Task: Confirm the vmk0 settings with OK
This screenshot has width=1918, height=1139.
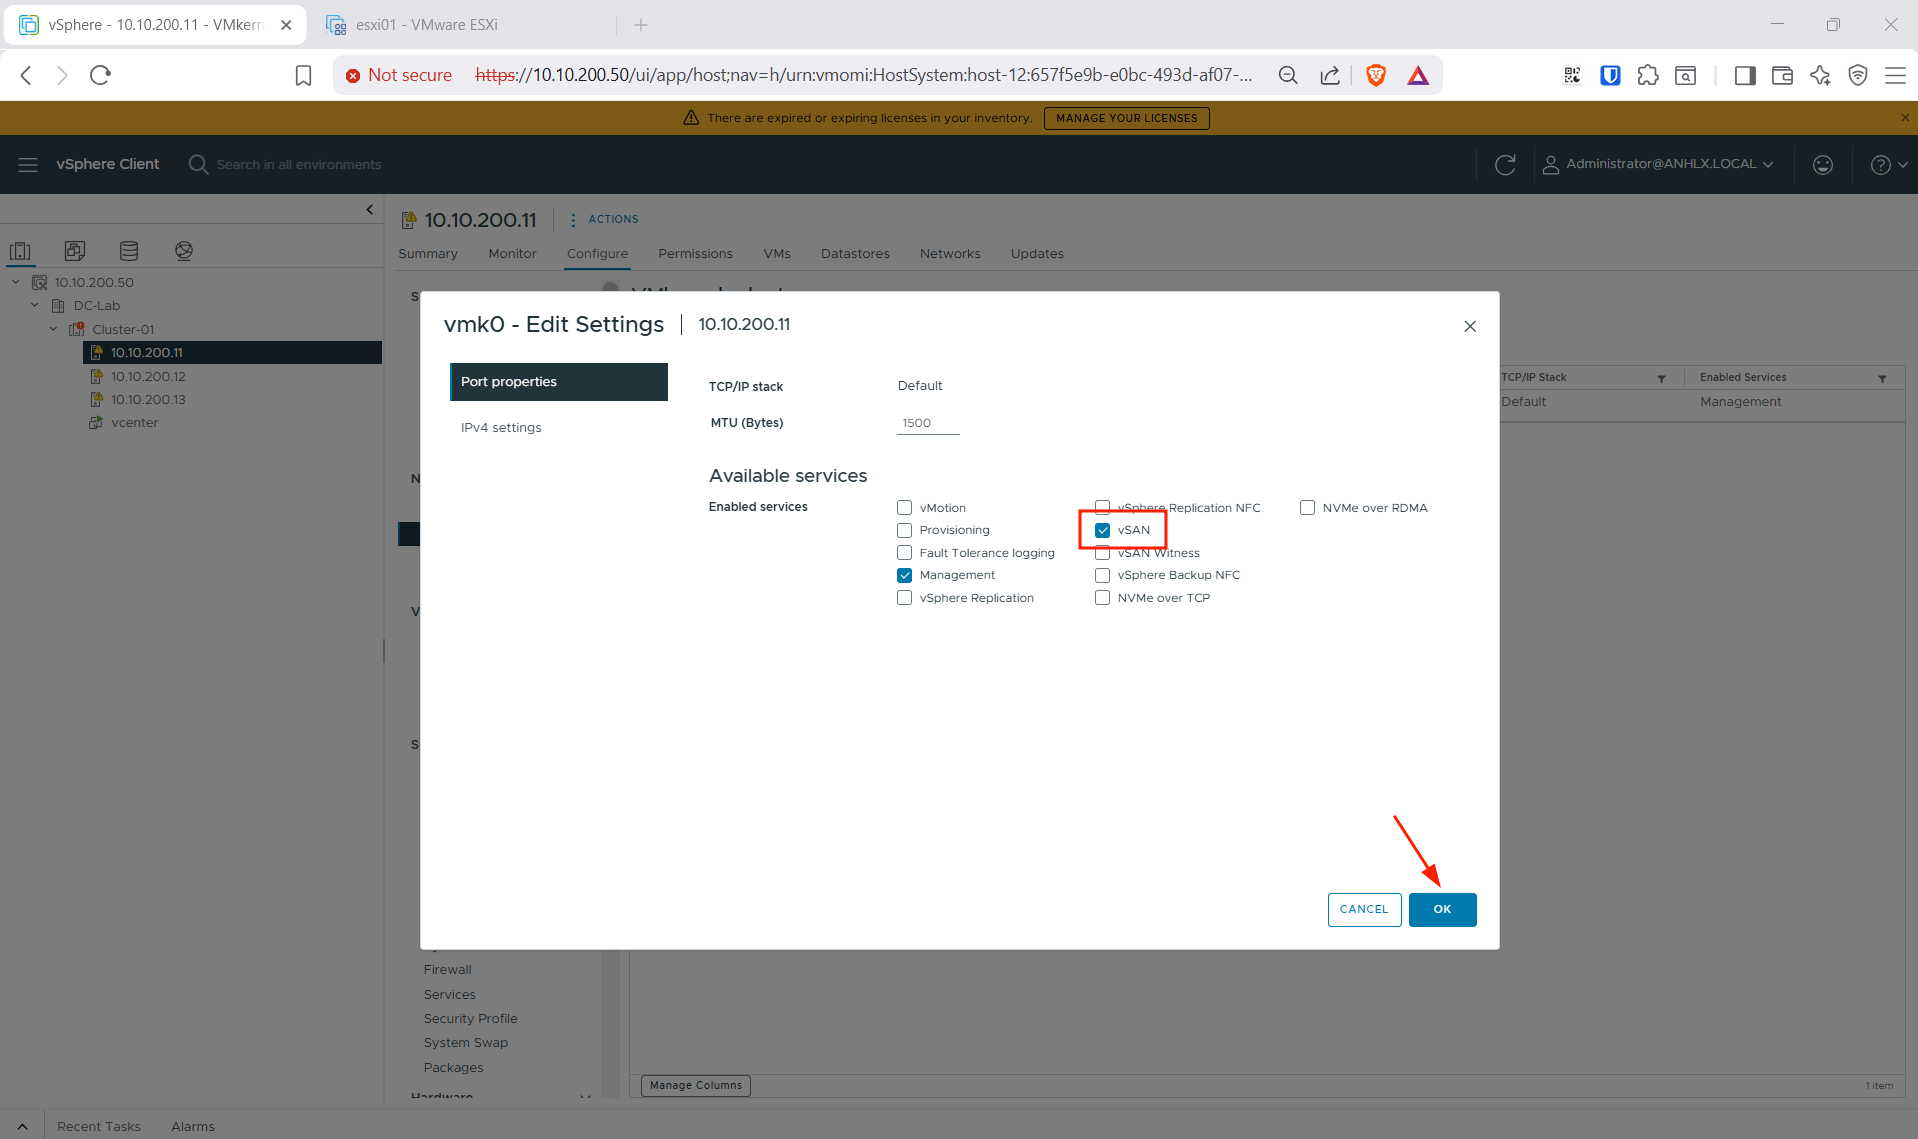Action: (1442, 909)
